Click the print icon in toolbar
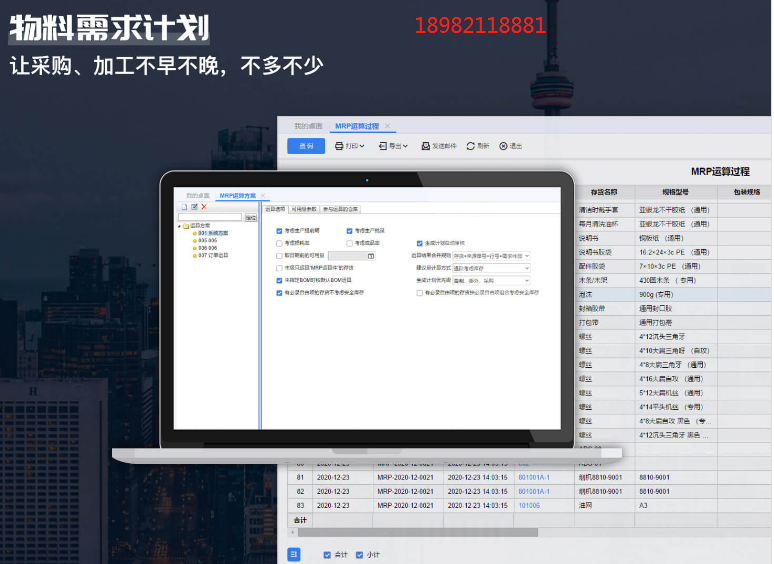Screen dimensions: 774x564 tap(340, 146)
